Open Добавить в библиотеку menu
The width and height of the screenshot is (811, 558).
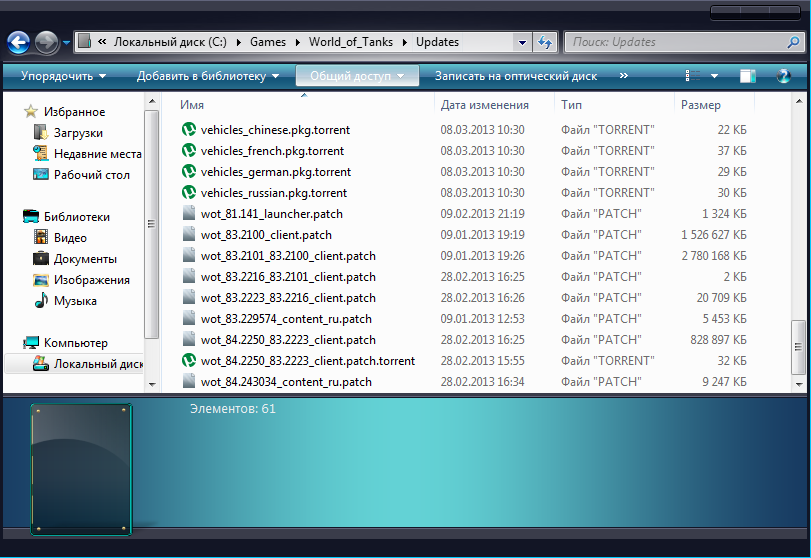[x=207, y=76]
